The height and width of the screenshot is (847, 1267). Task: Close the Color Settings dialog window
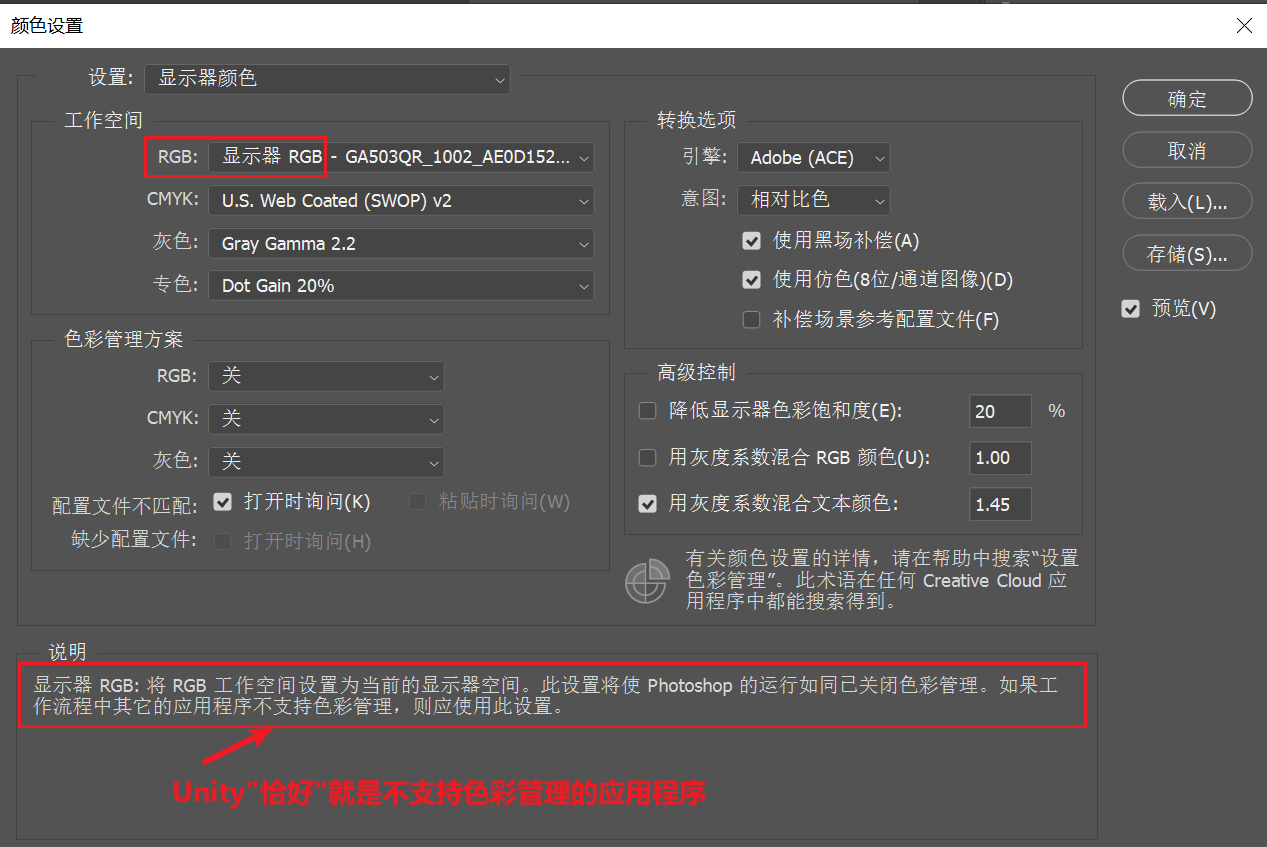pyautogui.click(x=1244, y=25)
